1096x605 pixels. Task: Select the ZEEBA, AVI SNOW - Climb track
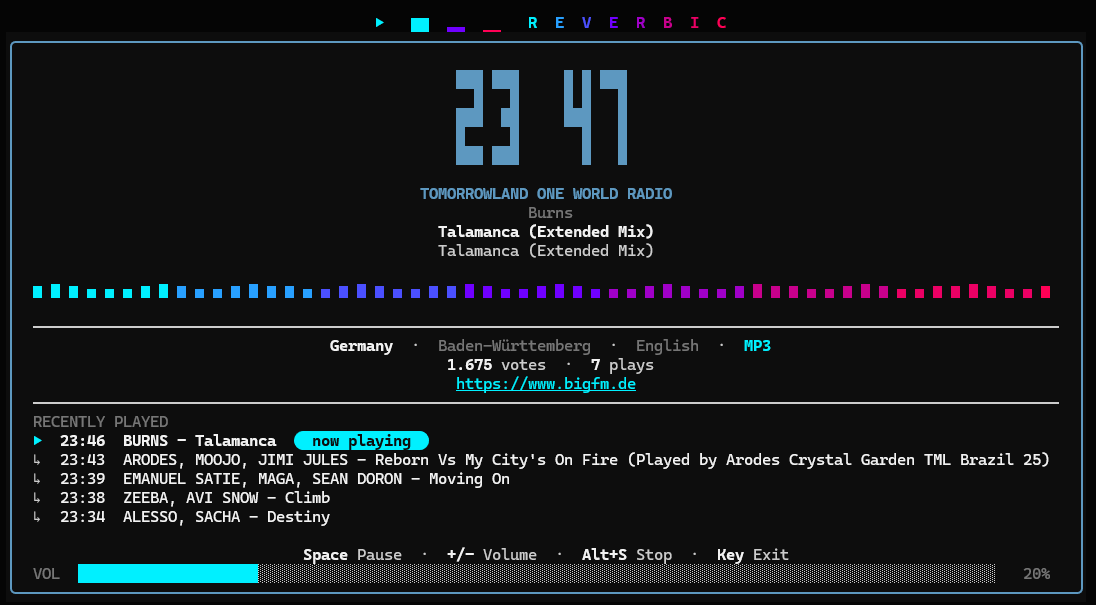coord(226,497)
